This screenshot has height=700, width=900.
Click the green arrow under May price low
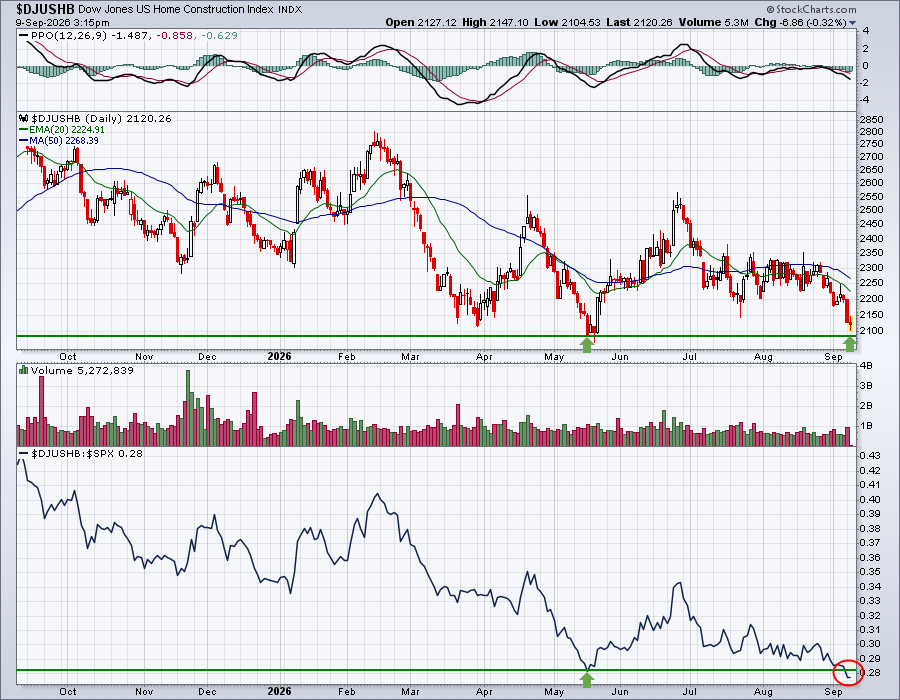click(x=586, y=345)
